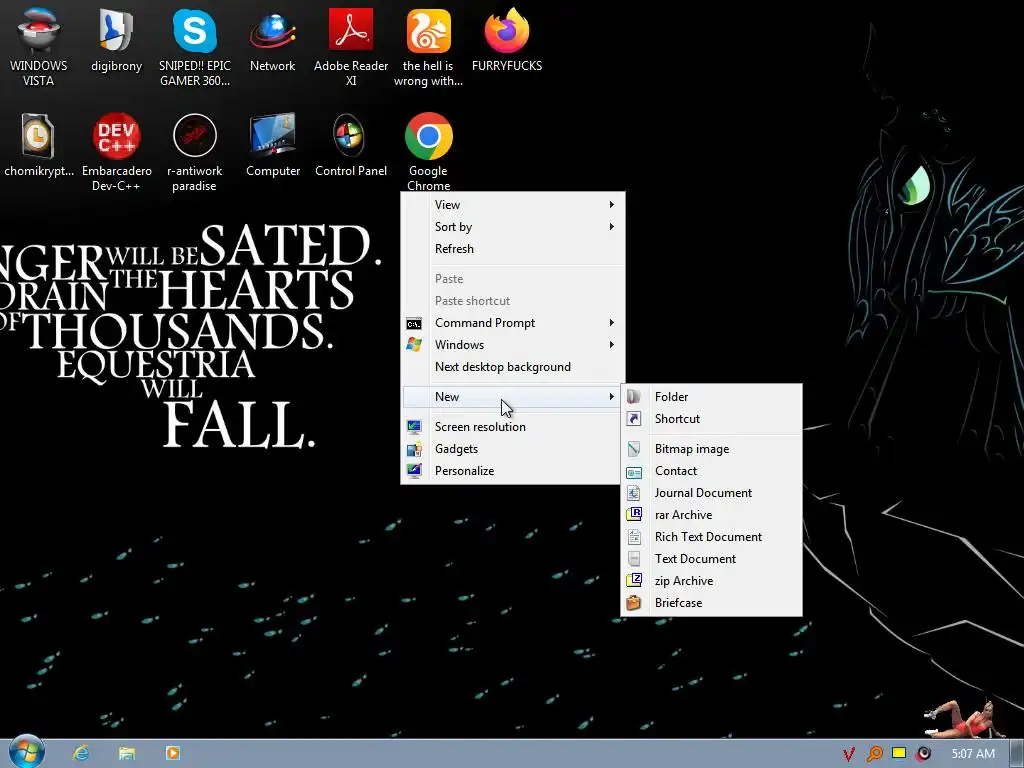Open Gadgets from the context menu
The image size is (1024, 768).
[x=513, y=449]
